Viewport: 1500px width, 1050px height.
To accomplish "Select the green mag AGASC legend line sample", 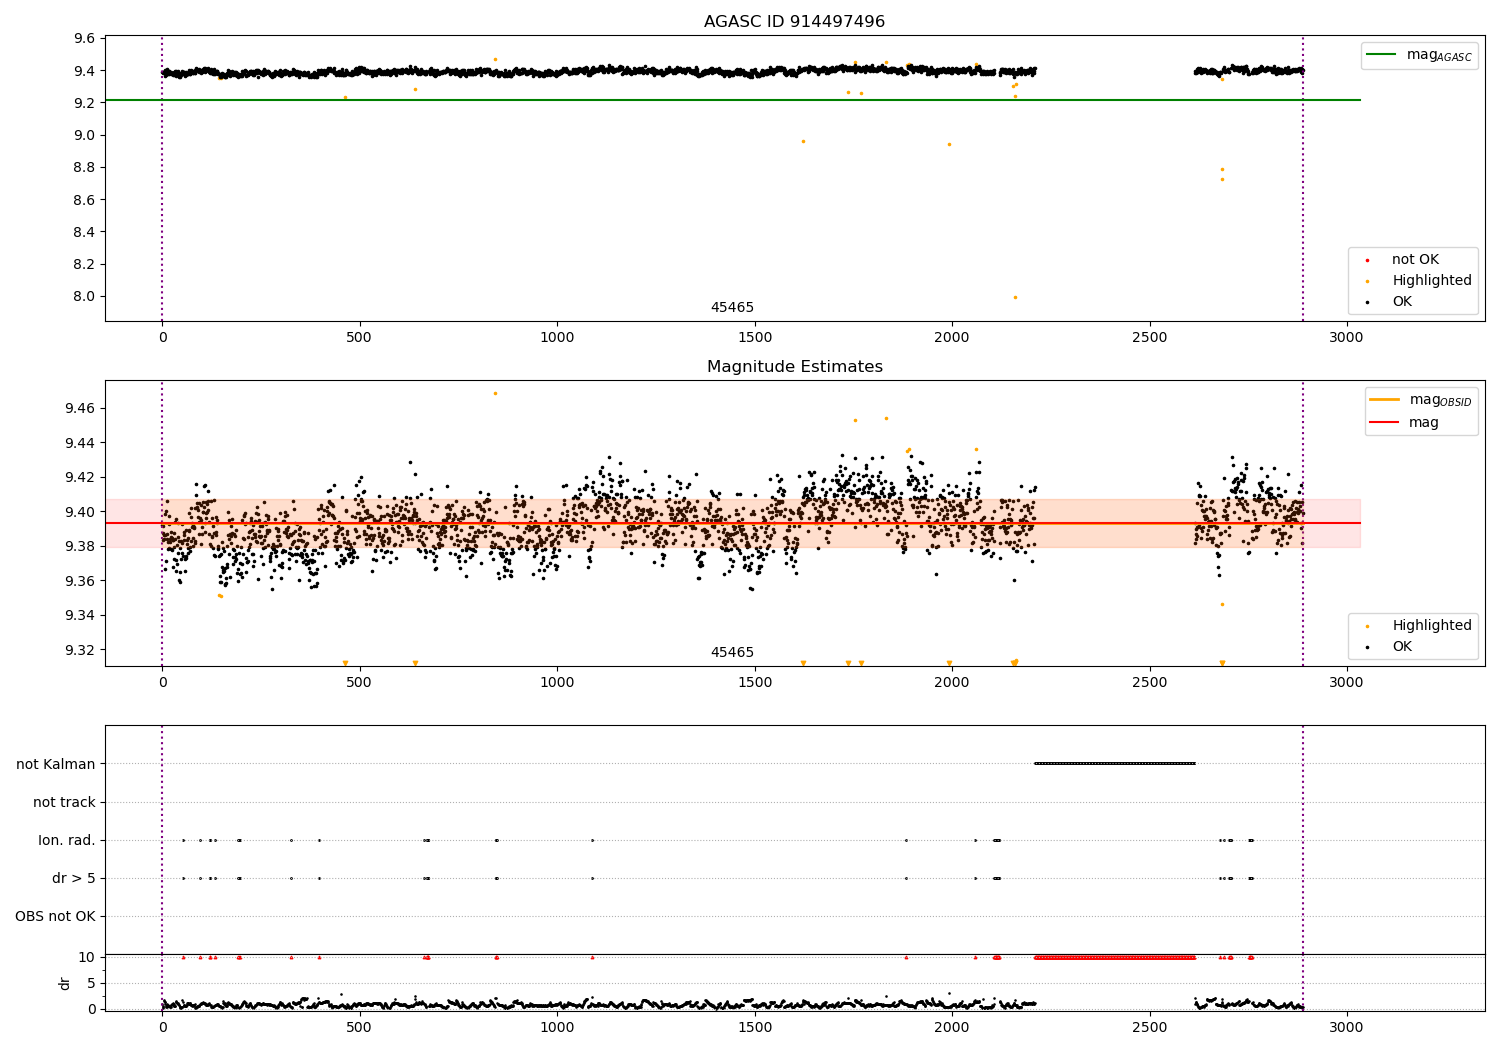I will tap(1382, 55).
